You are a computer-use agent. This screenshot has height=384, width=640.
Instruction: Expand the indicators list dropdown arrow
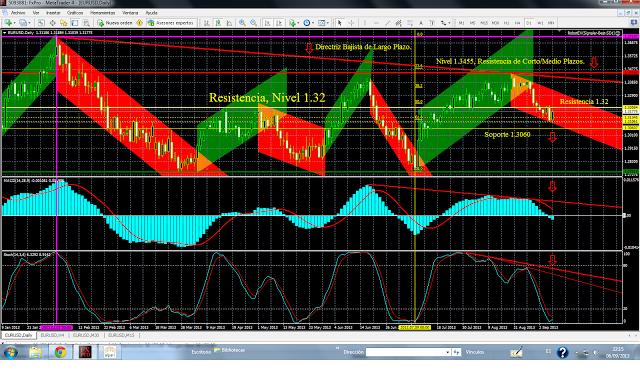298,23
